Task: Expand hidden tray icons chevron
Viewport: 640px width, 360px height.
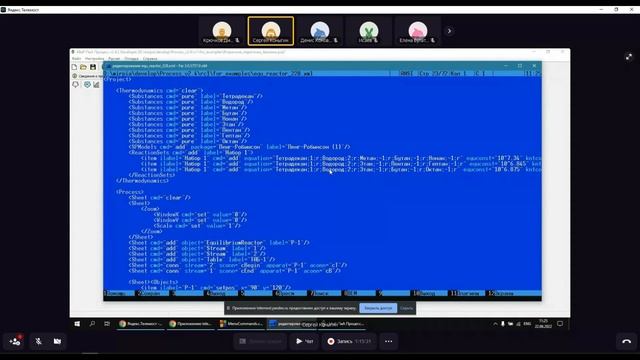Action: pos(495,324)
